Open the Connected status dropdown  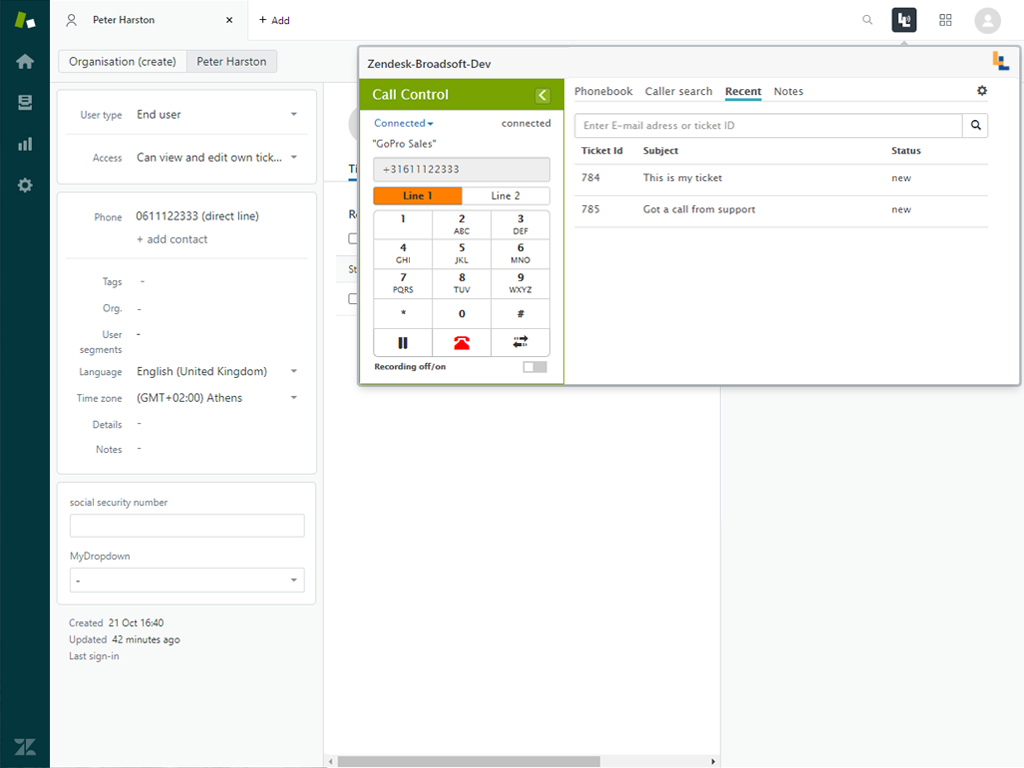tap(403, 124)
